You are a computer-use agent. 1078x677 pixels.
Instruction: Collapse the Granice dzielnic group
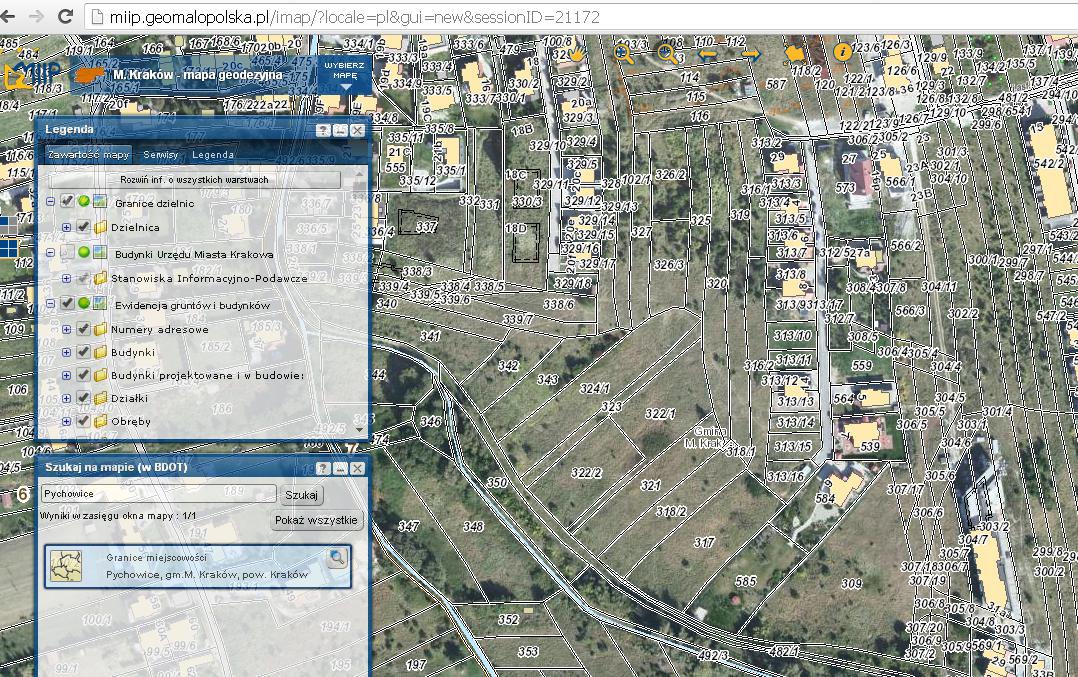point(51,202)
